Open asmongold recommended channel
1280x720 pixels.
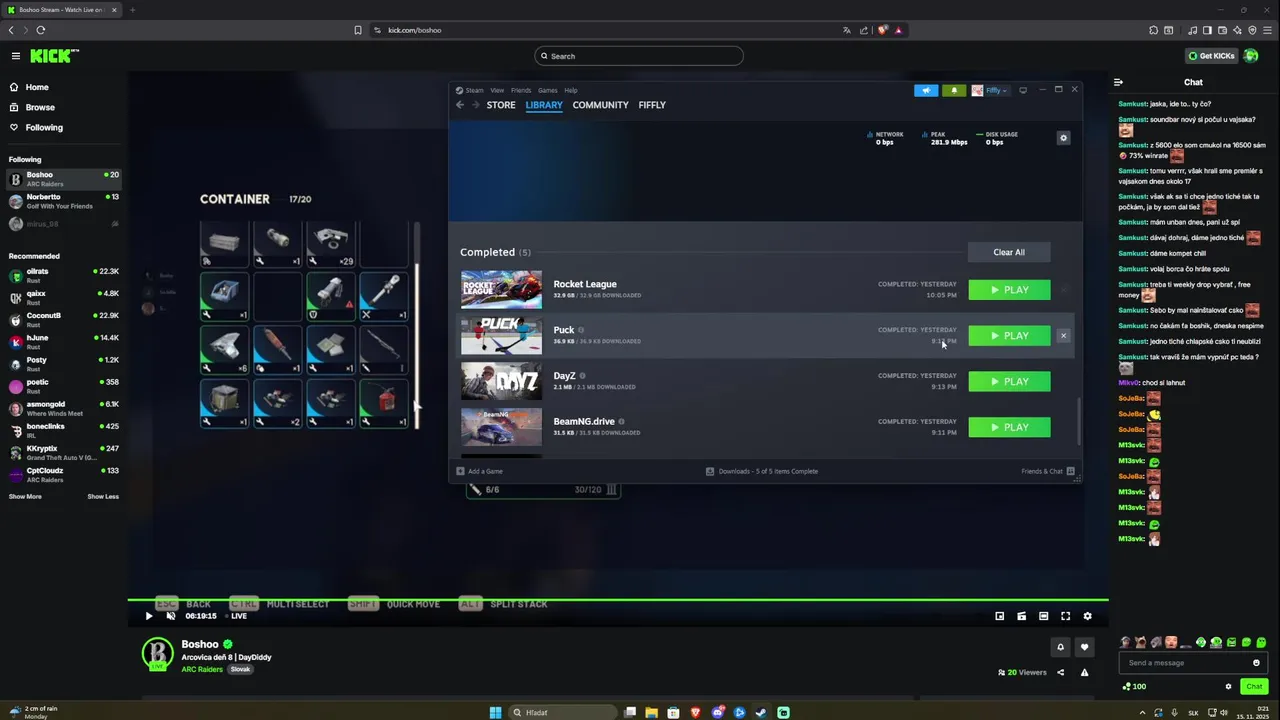pyautogui.click(x=63, y=408)
